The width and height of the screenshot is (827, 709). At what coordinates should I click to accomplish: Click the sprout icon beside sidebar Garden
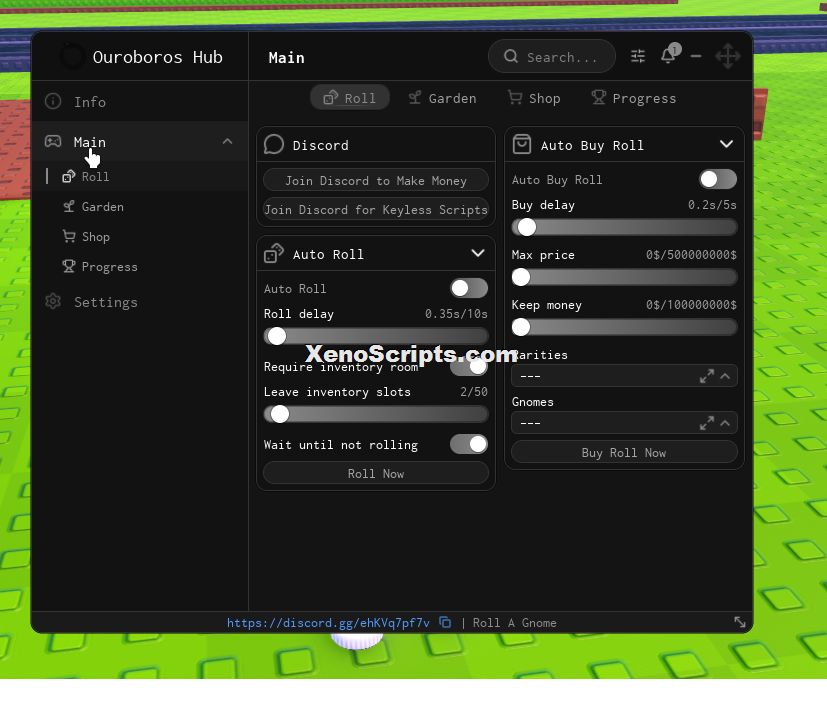tap(69, 206)
